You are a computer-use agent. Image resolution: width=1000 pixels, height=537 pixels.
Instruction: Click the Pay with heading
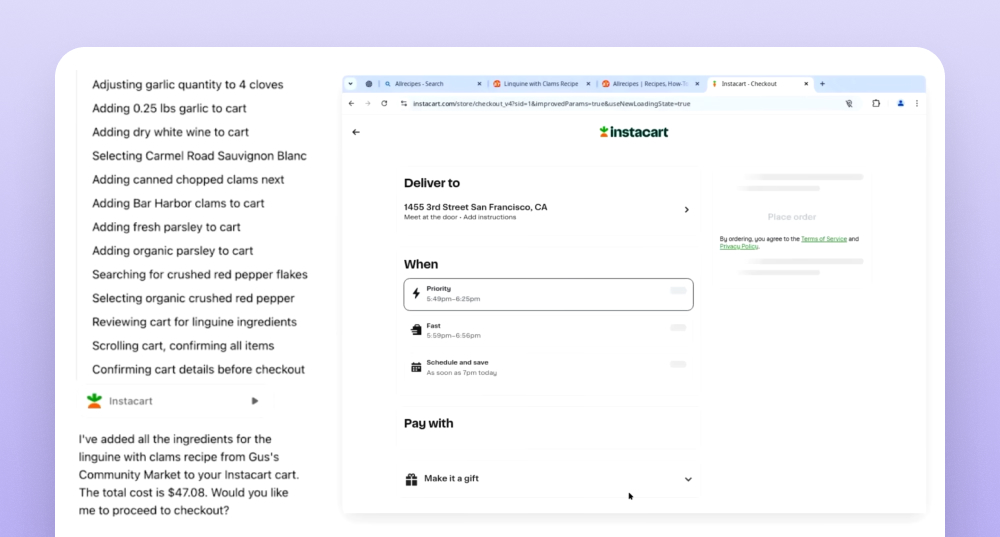pyautogui.click(x=429, y=423)
